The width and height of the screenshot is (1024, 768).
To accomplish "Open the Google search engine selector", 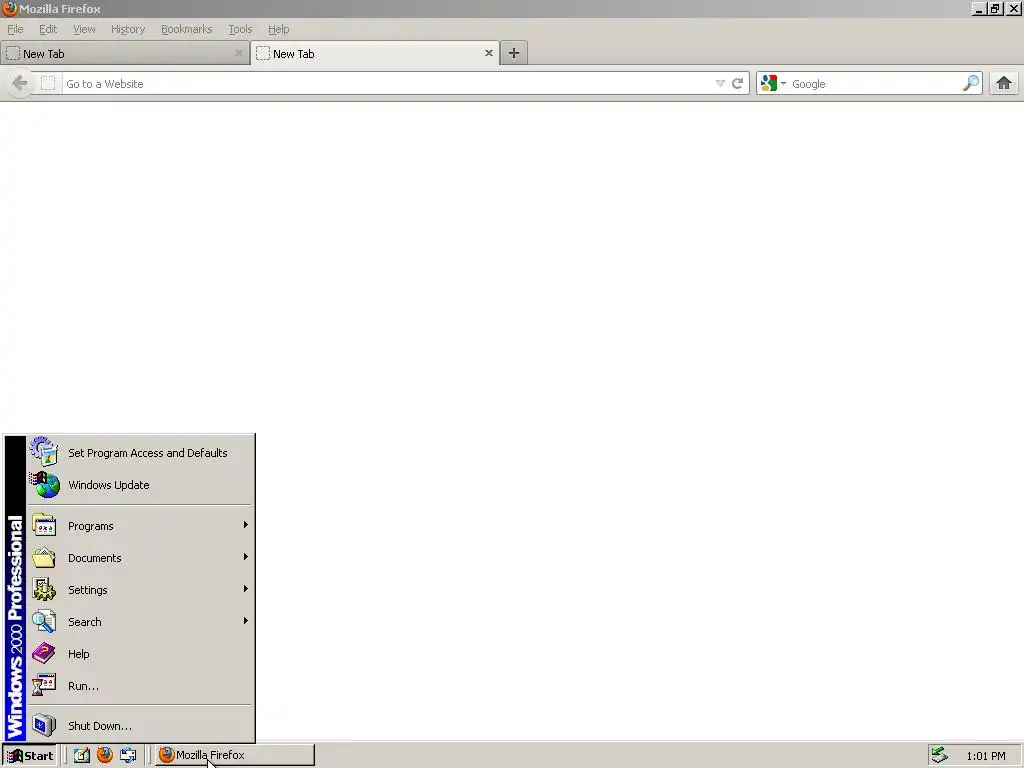I will [774, 84].
